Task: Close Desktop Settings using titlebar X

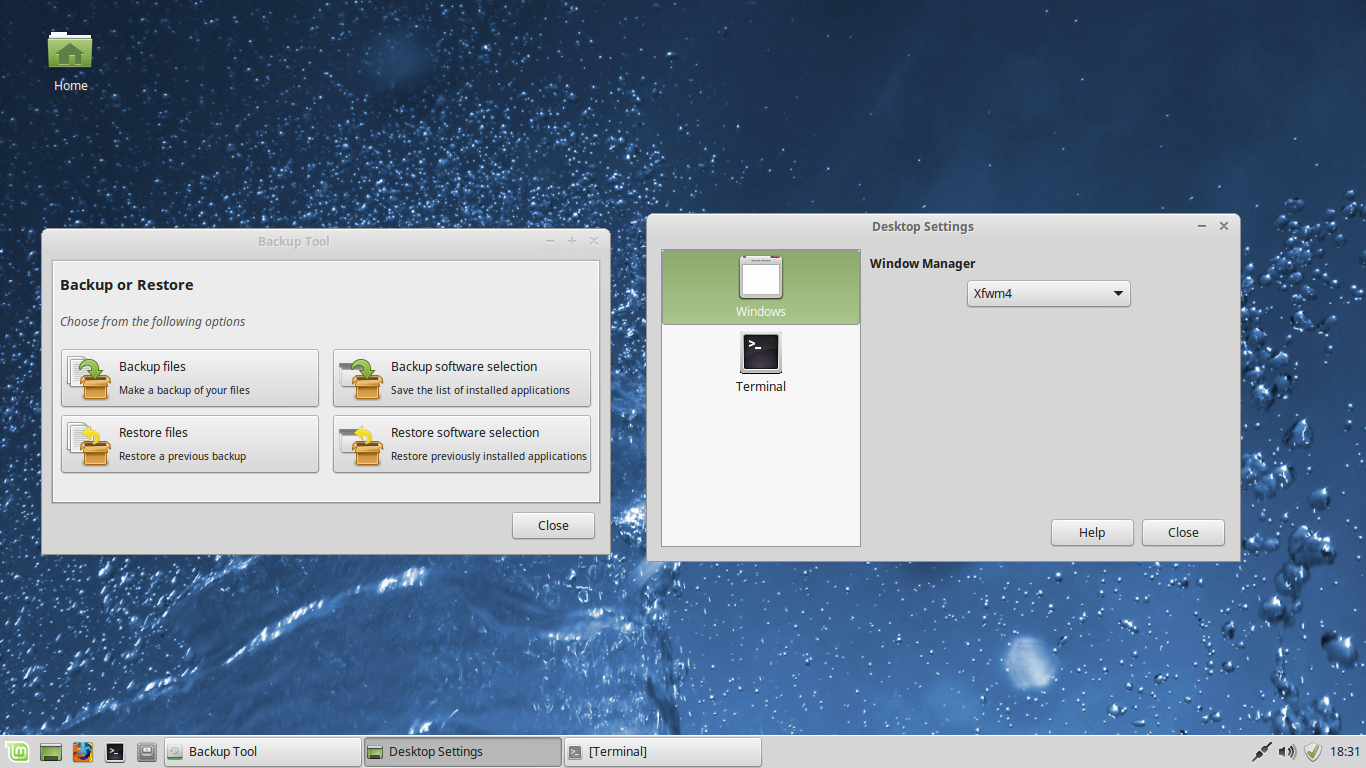Action: [1223, 227]
